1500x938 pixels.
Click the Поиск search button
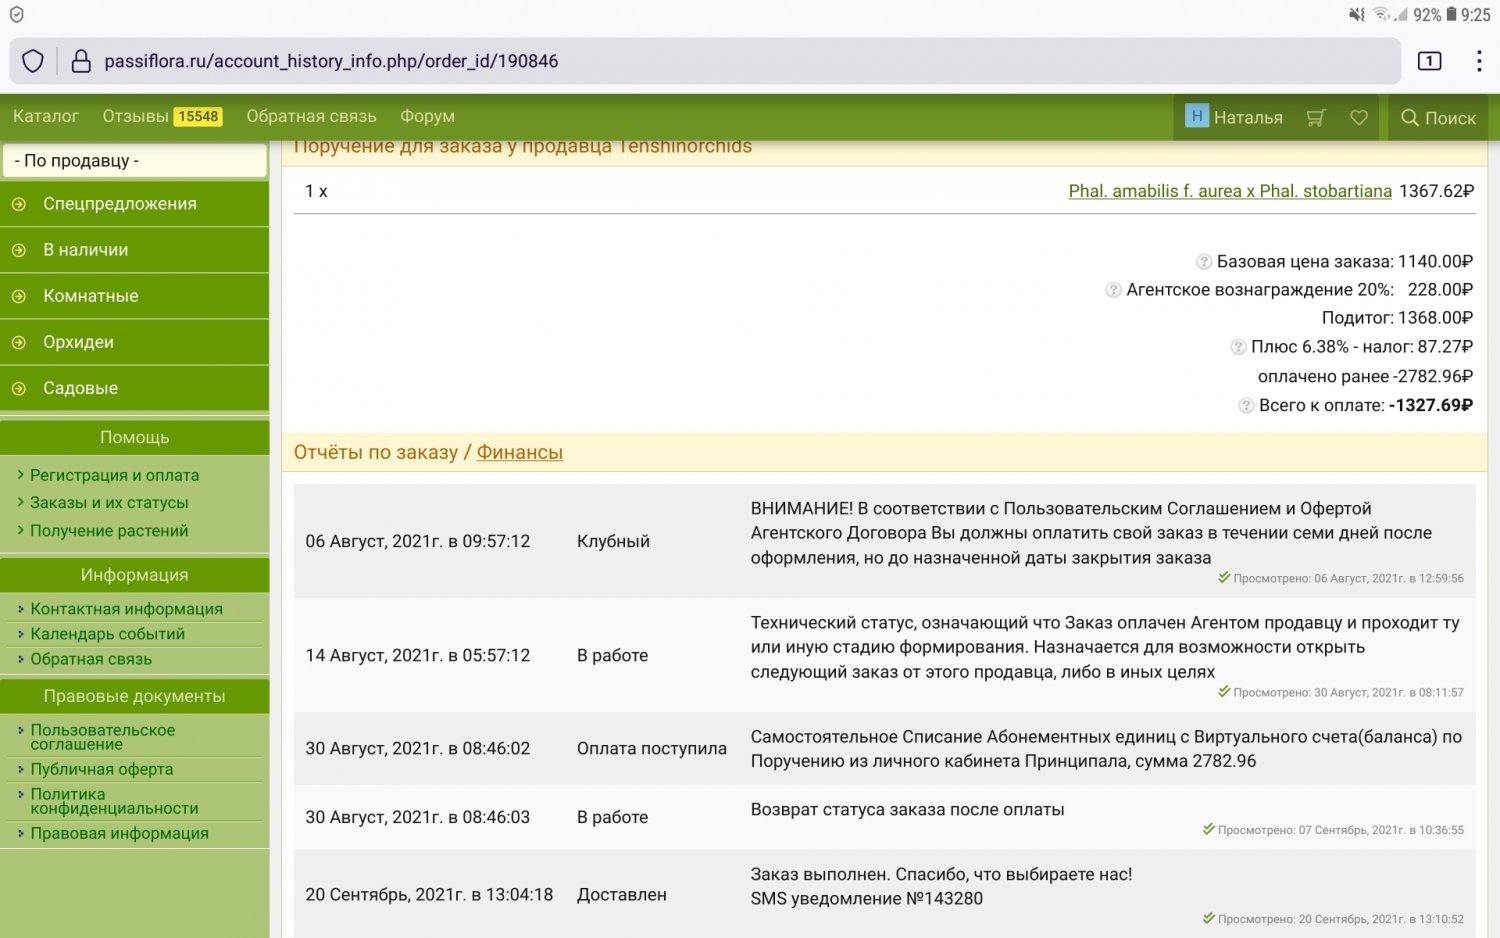[1438, 118]
